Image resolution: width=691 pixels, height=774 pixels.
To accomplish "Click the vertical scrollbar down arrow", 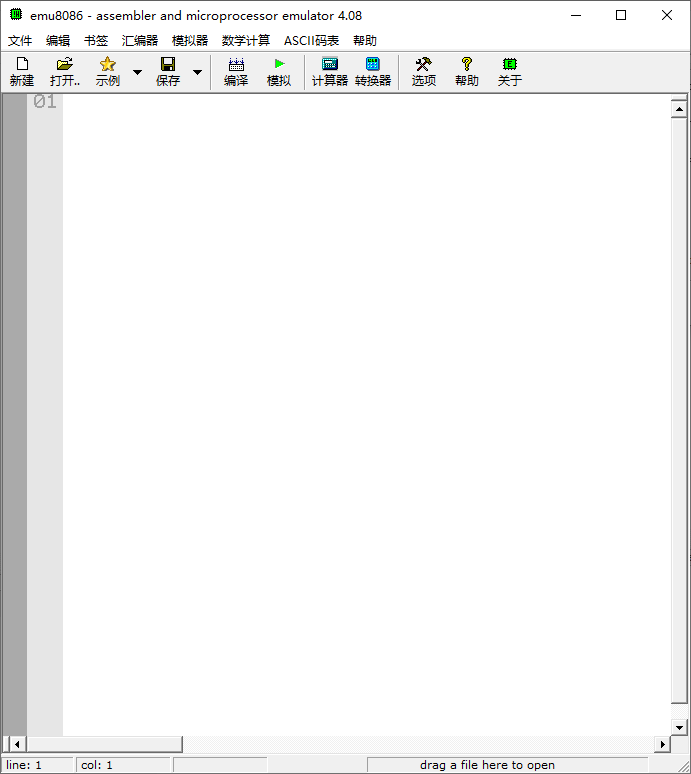I will tap(679, 727).
